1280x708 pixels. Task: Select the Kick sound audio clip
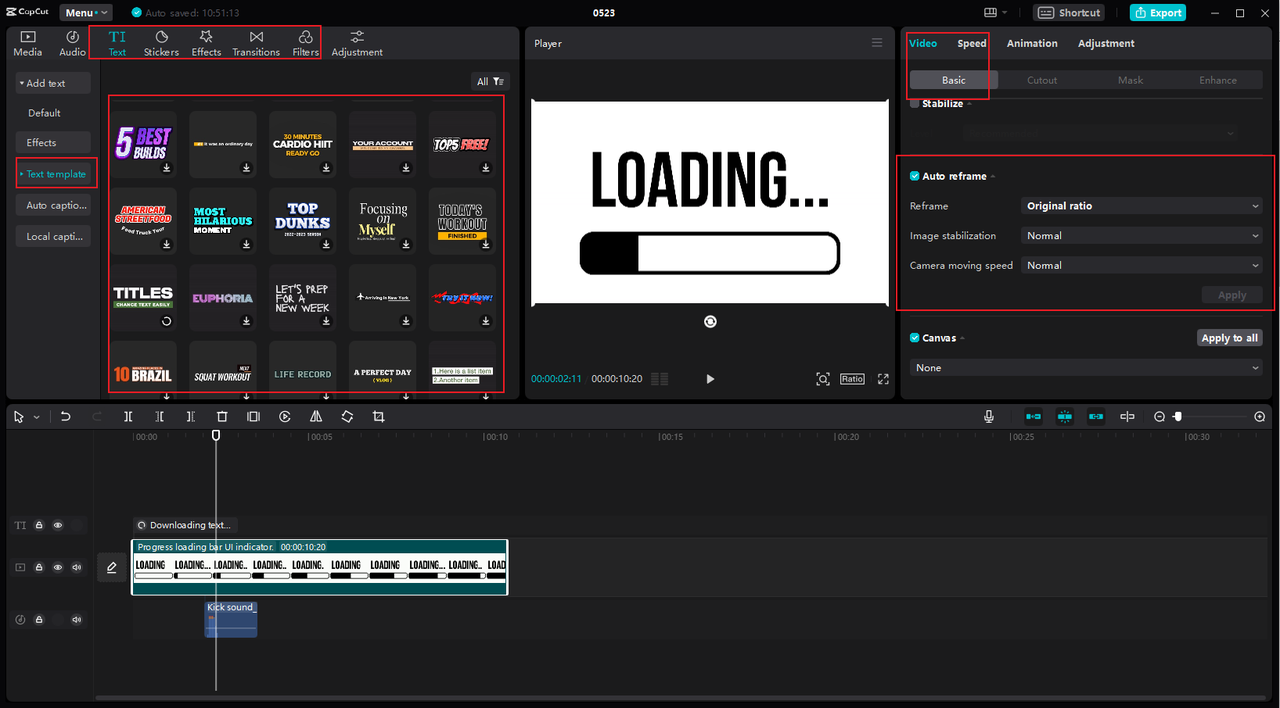pyautogui.click(x=231, y=620)
